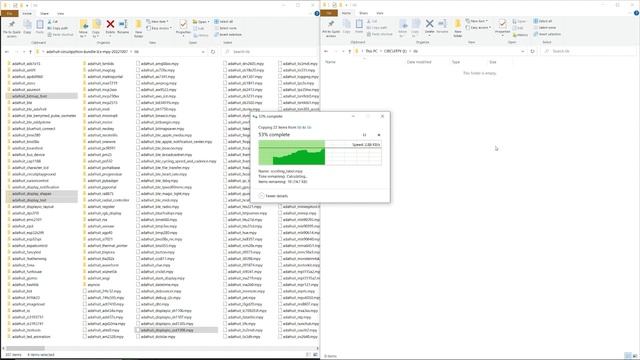
Task: Switch to View tab in left window
Action: coord(60,13)
